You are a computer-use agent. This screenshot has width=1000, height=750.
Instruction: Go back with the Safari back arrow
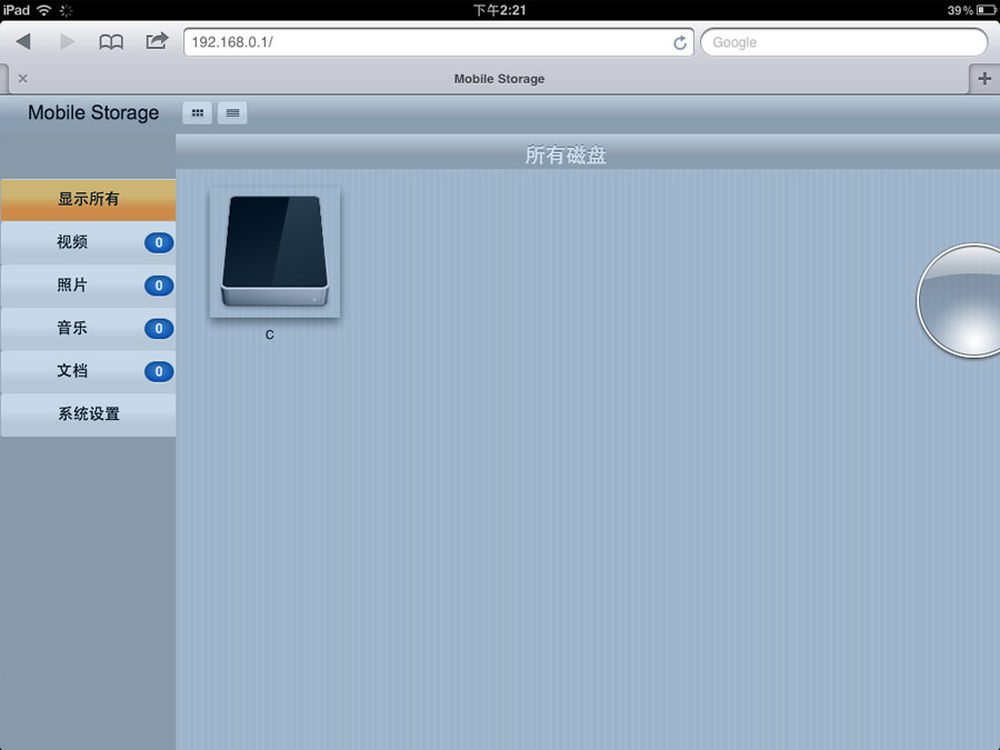tap(24, 42)
